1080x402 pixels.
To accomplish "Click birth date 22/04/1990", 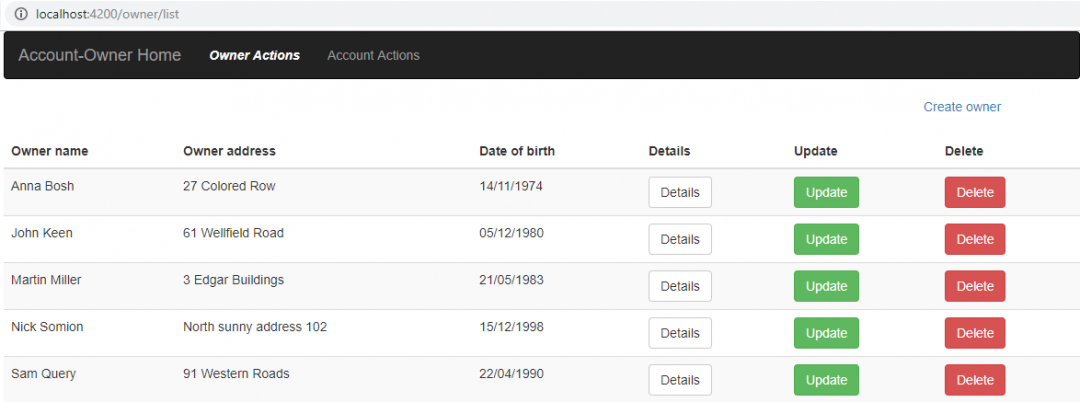I will [512, 374].
